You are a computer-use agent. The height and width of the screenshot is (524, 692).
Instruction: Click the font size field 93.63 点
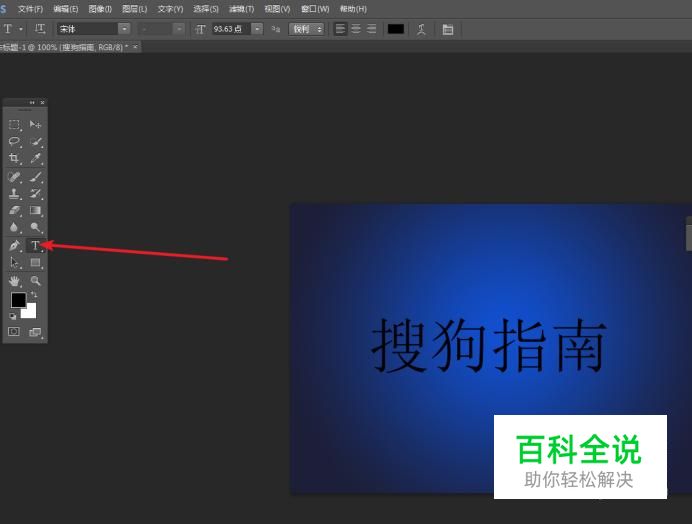(232, 29)
